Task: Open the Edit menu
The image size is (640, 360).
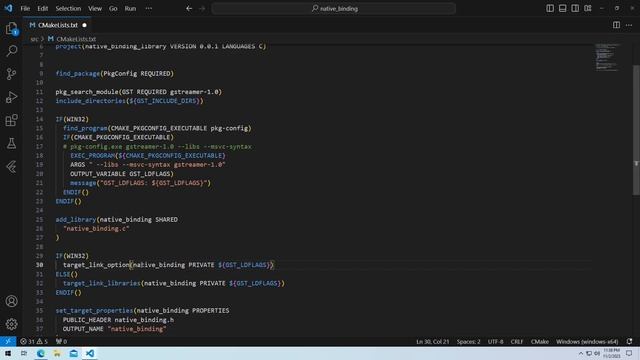Action: [42, 8]
